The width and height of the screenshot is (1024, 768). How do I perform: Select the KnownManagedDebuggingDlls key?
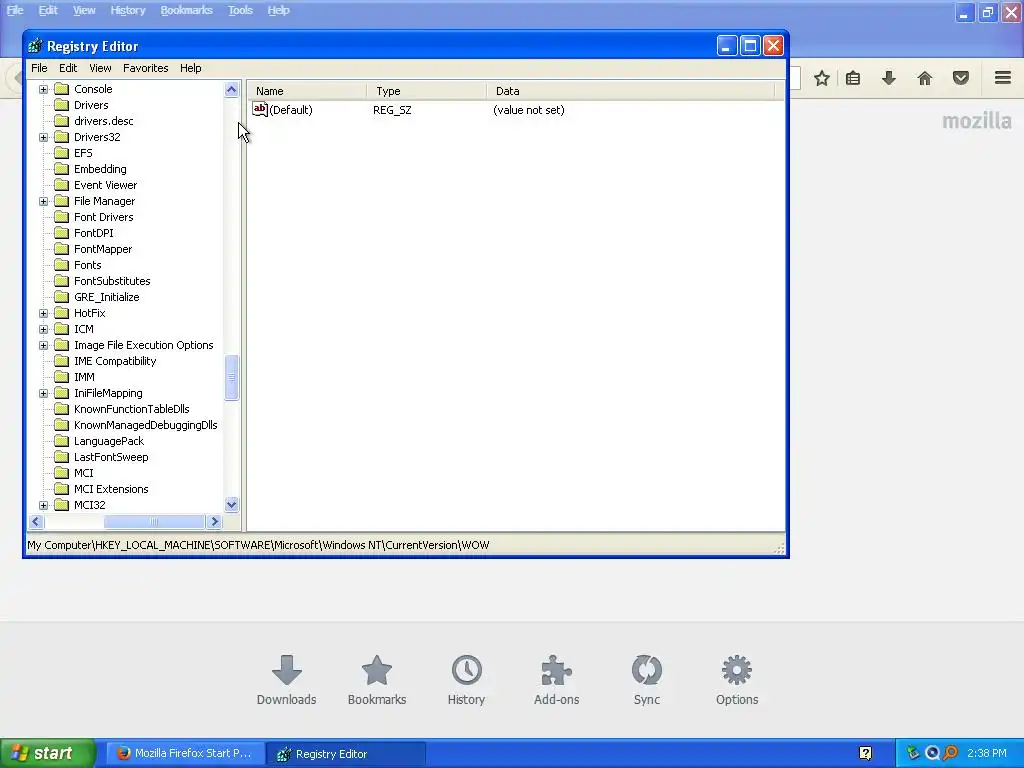146,425
